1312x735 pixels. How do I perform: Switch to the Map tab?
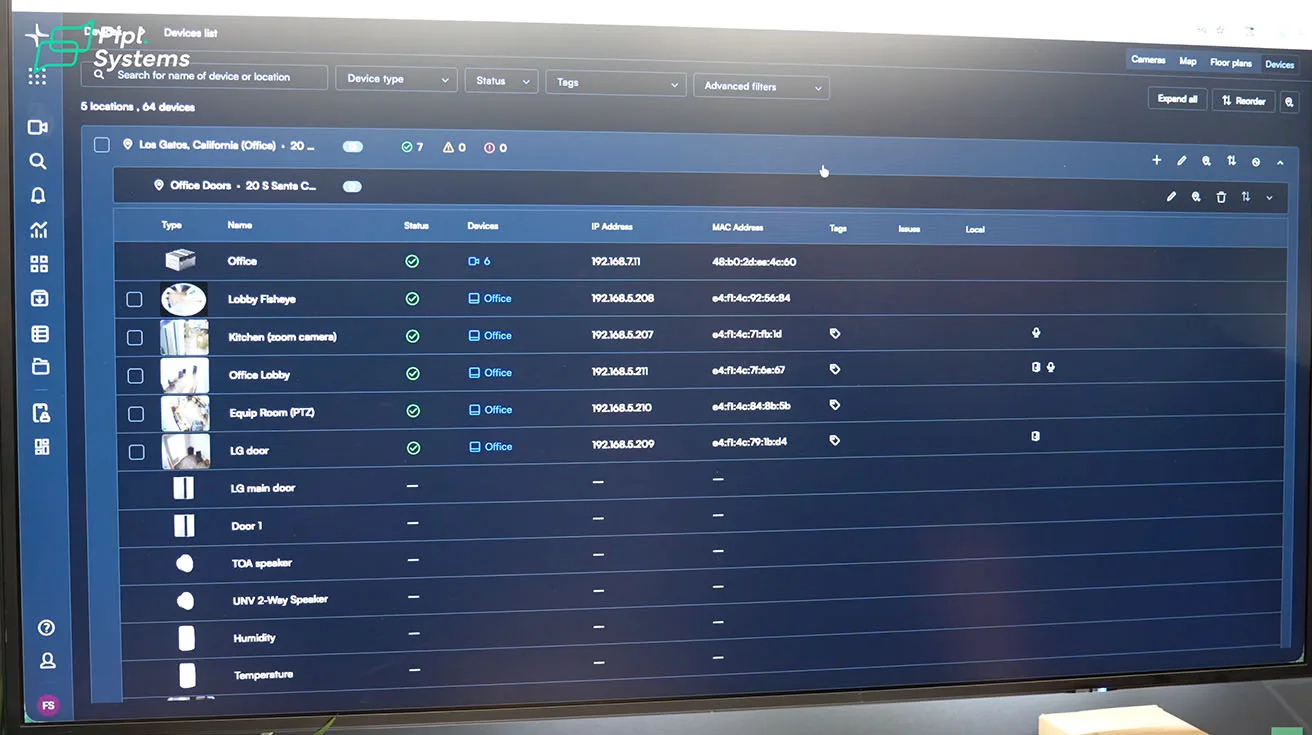1188,61
